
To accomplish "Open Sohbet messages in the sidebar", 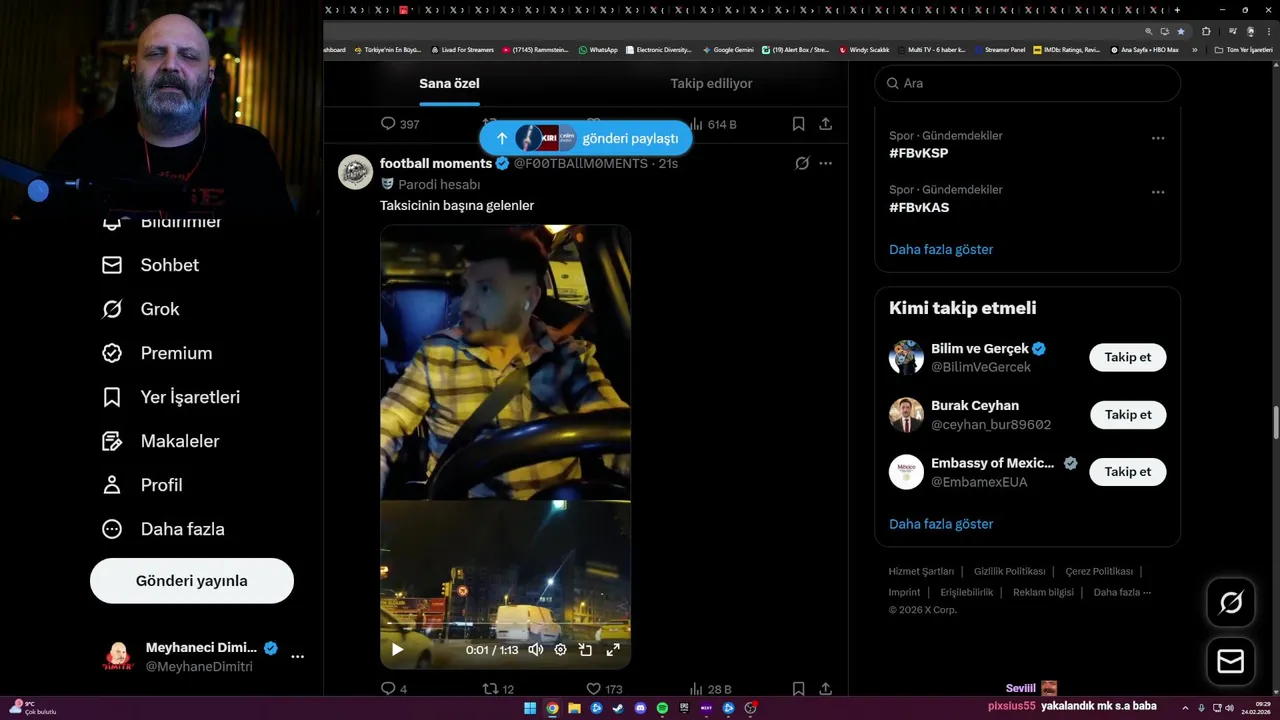I will [150, 265].
